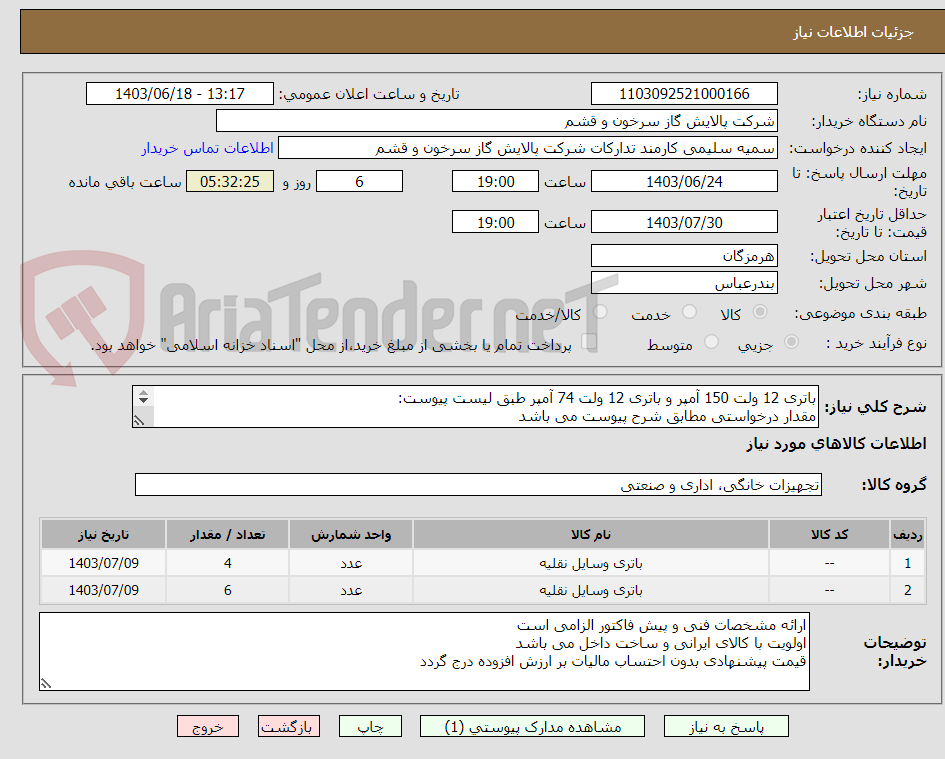Click the resize grip of شرح کلی نیاز box
Viewport: 945px width, 759px height.
(x=139, y=421)
